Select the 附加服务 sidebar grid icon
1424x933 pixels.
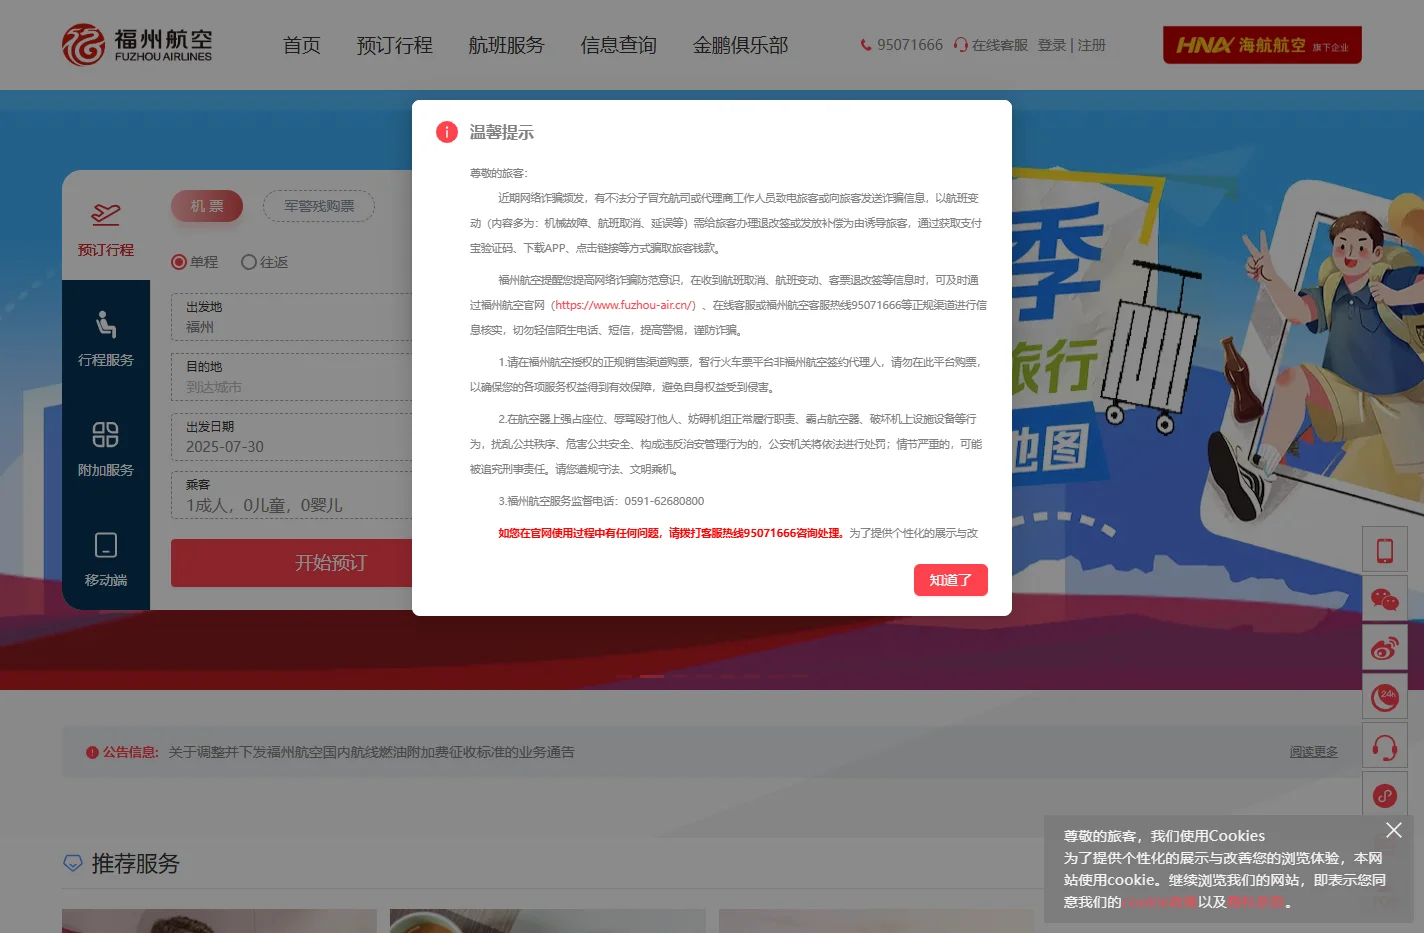106,435
